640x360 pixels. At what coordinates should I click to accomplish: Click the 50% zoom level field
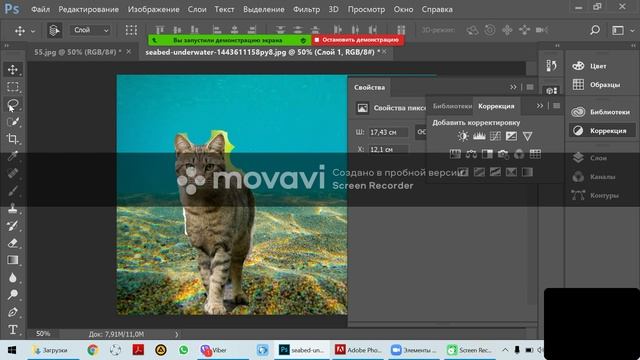[x=43, y=334]
